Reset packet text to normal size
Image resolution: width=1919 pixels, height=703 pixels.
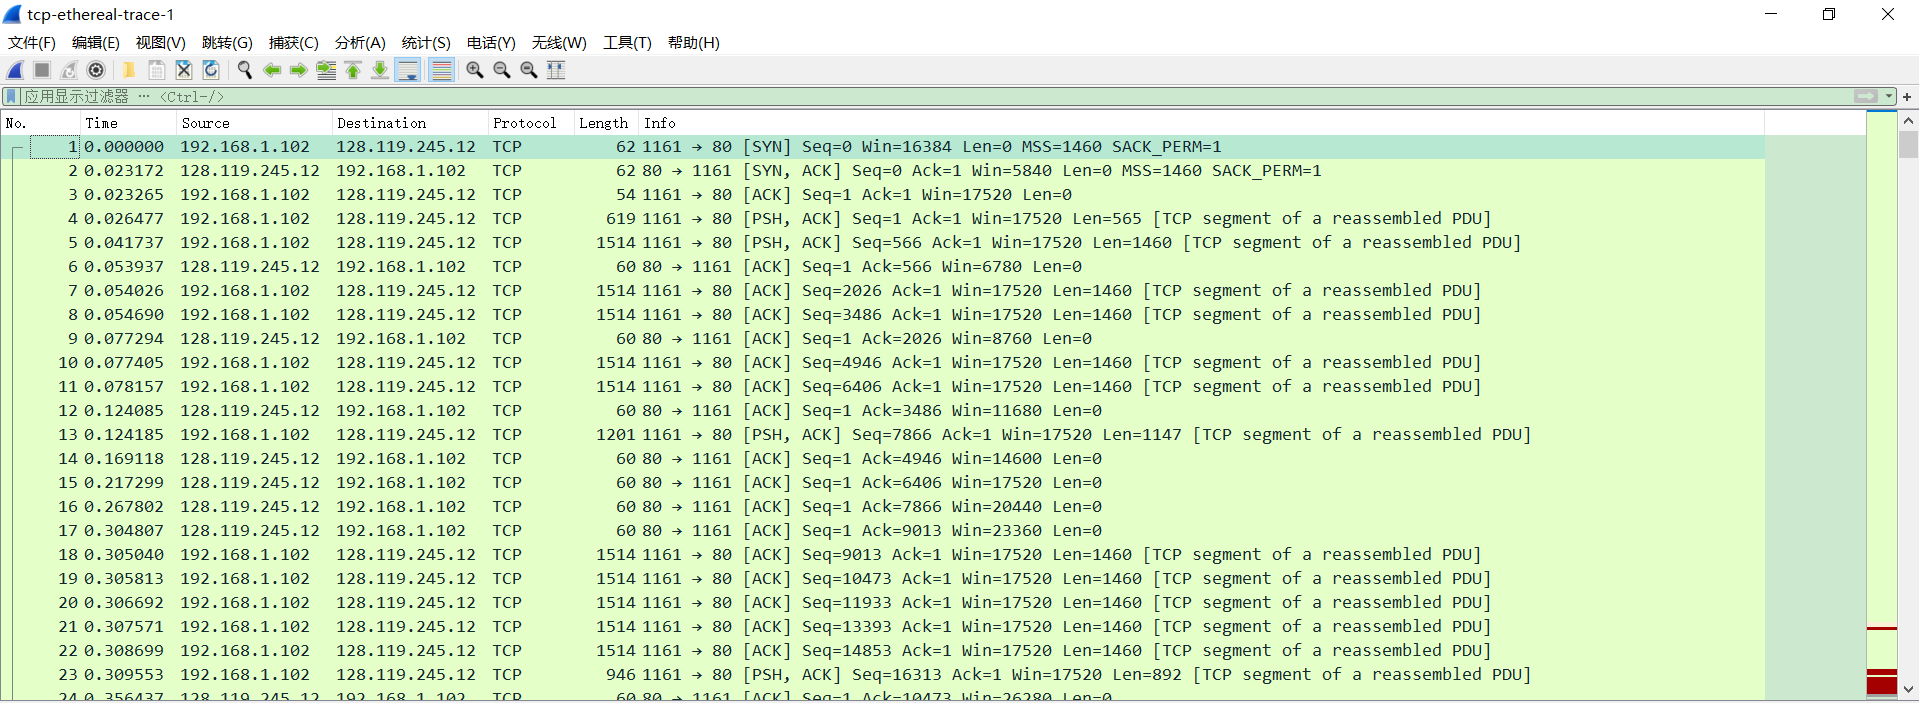529,70
